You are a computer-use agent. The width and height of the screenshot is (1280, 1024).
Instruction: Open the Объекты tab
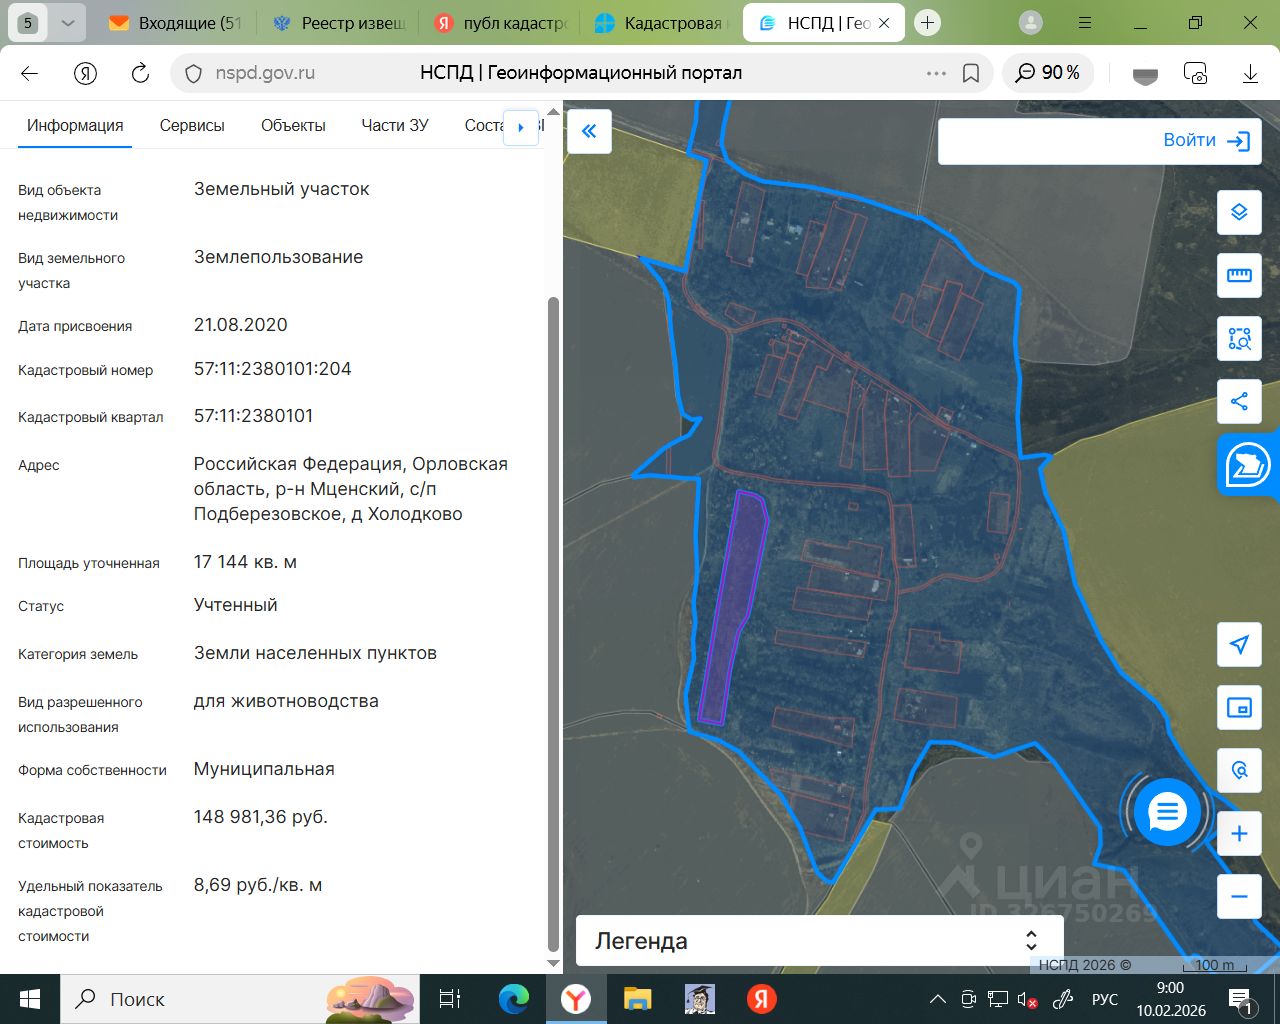(x=293, y=126)
